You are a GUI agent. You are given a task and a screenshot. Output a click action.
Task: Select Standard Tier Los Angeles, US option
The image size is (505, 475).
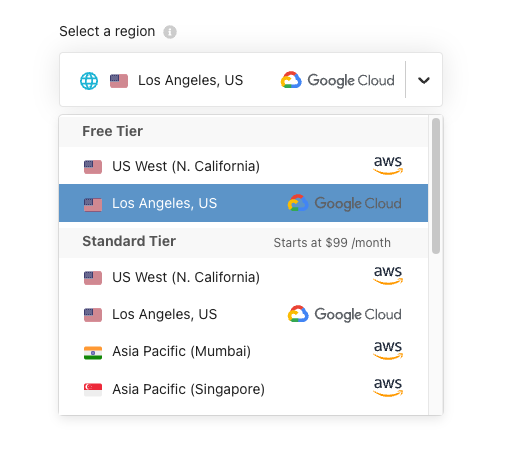[x=243, y=314]
